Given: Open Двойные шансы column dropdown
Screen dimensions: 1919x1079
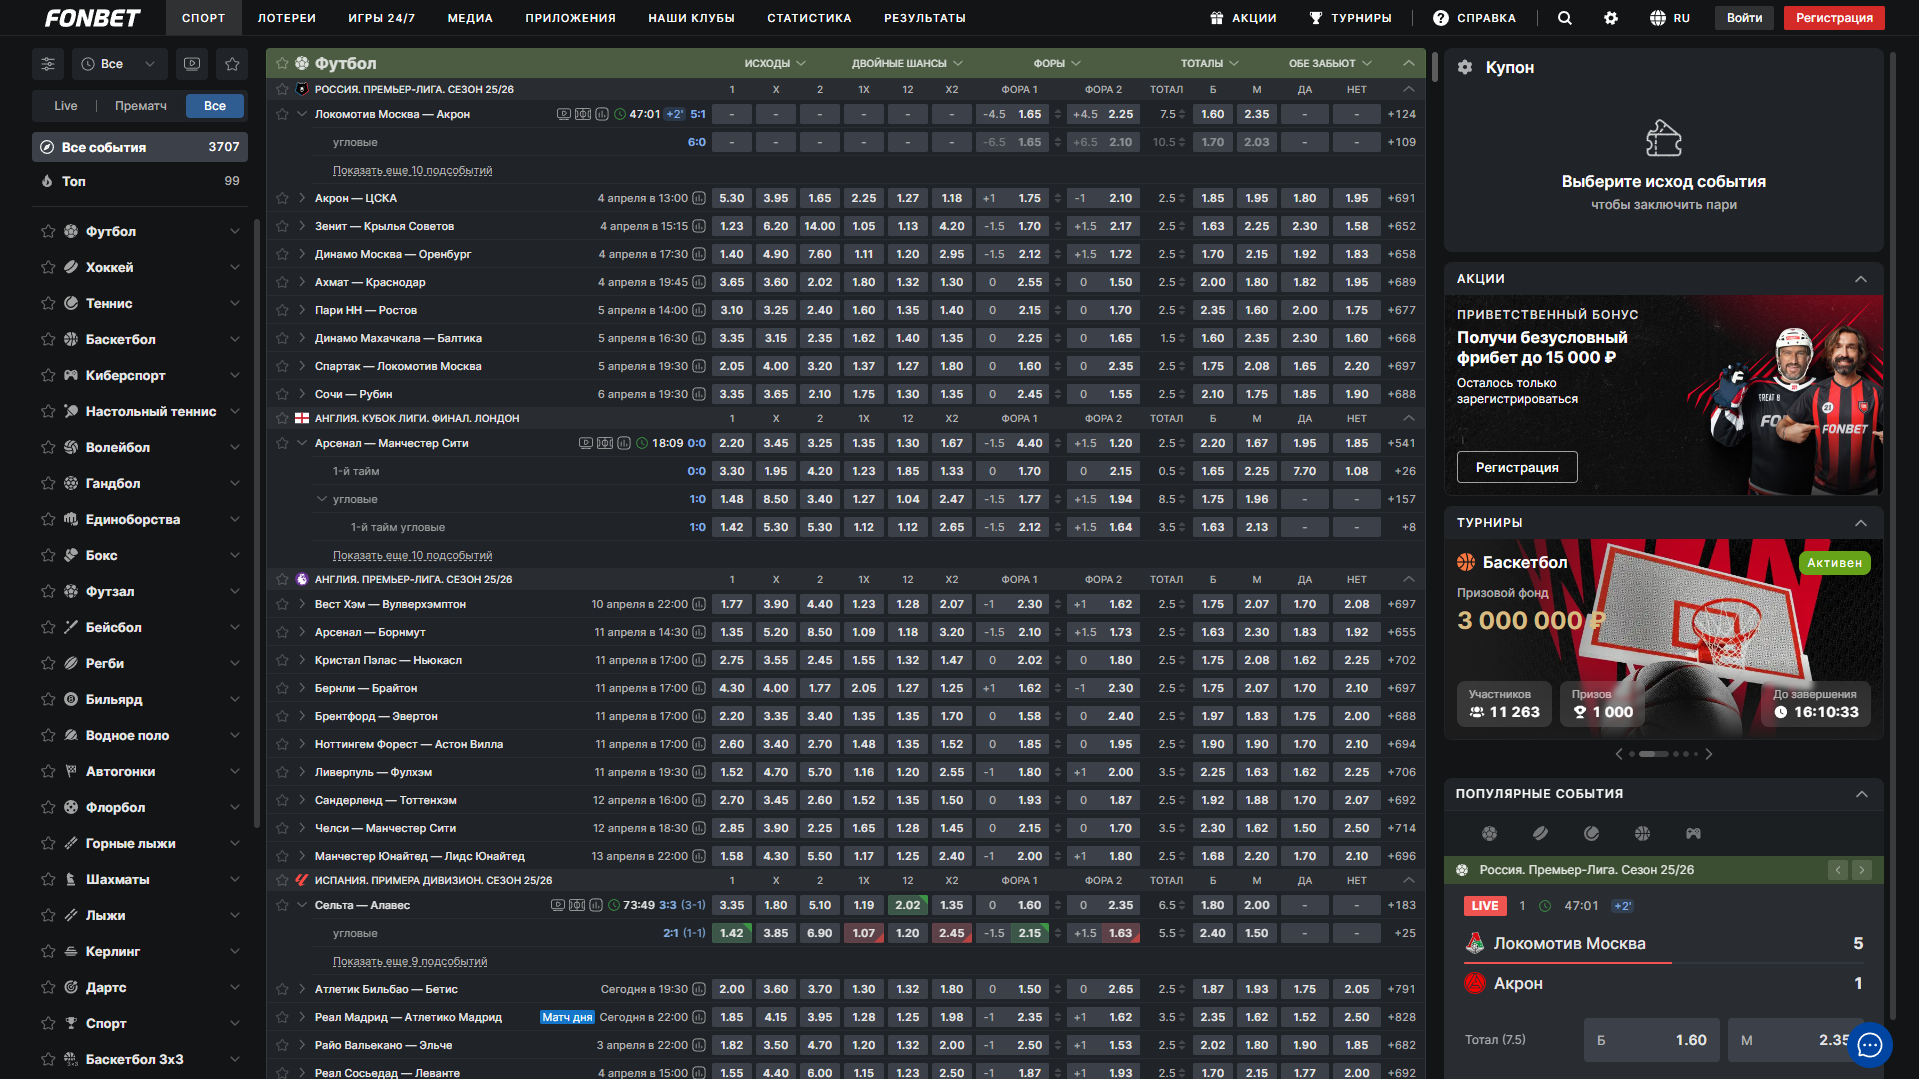Looking at the screenshot, I should tap(907, 63).
